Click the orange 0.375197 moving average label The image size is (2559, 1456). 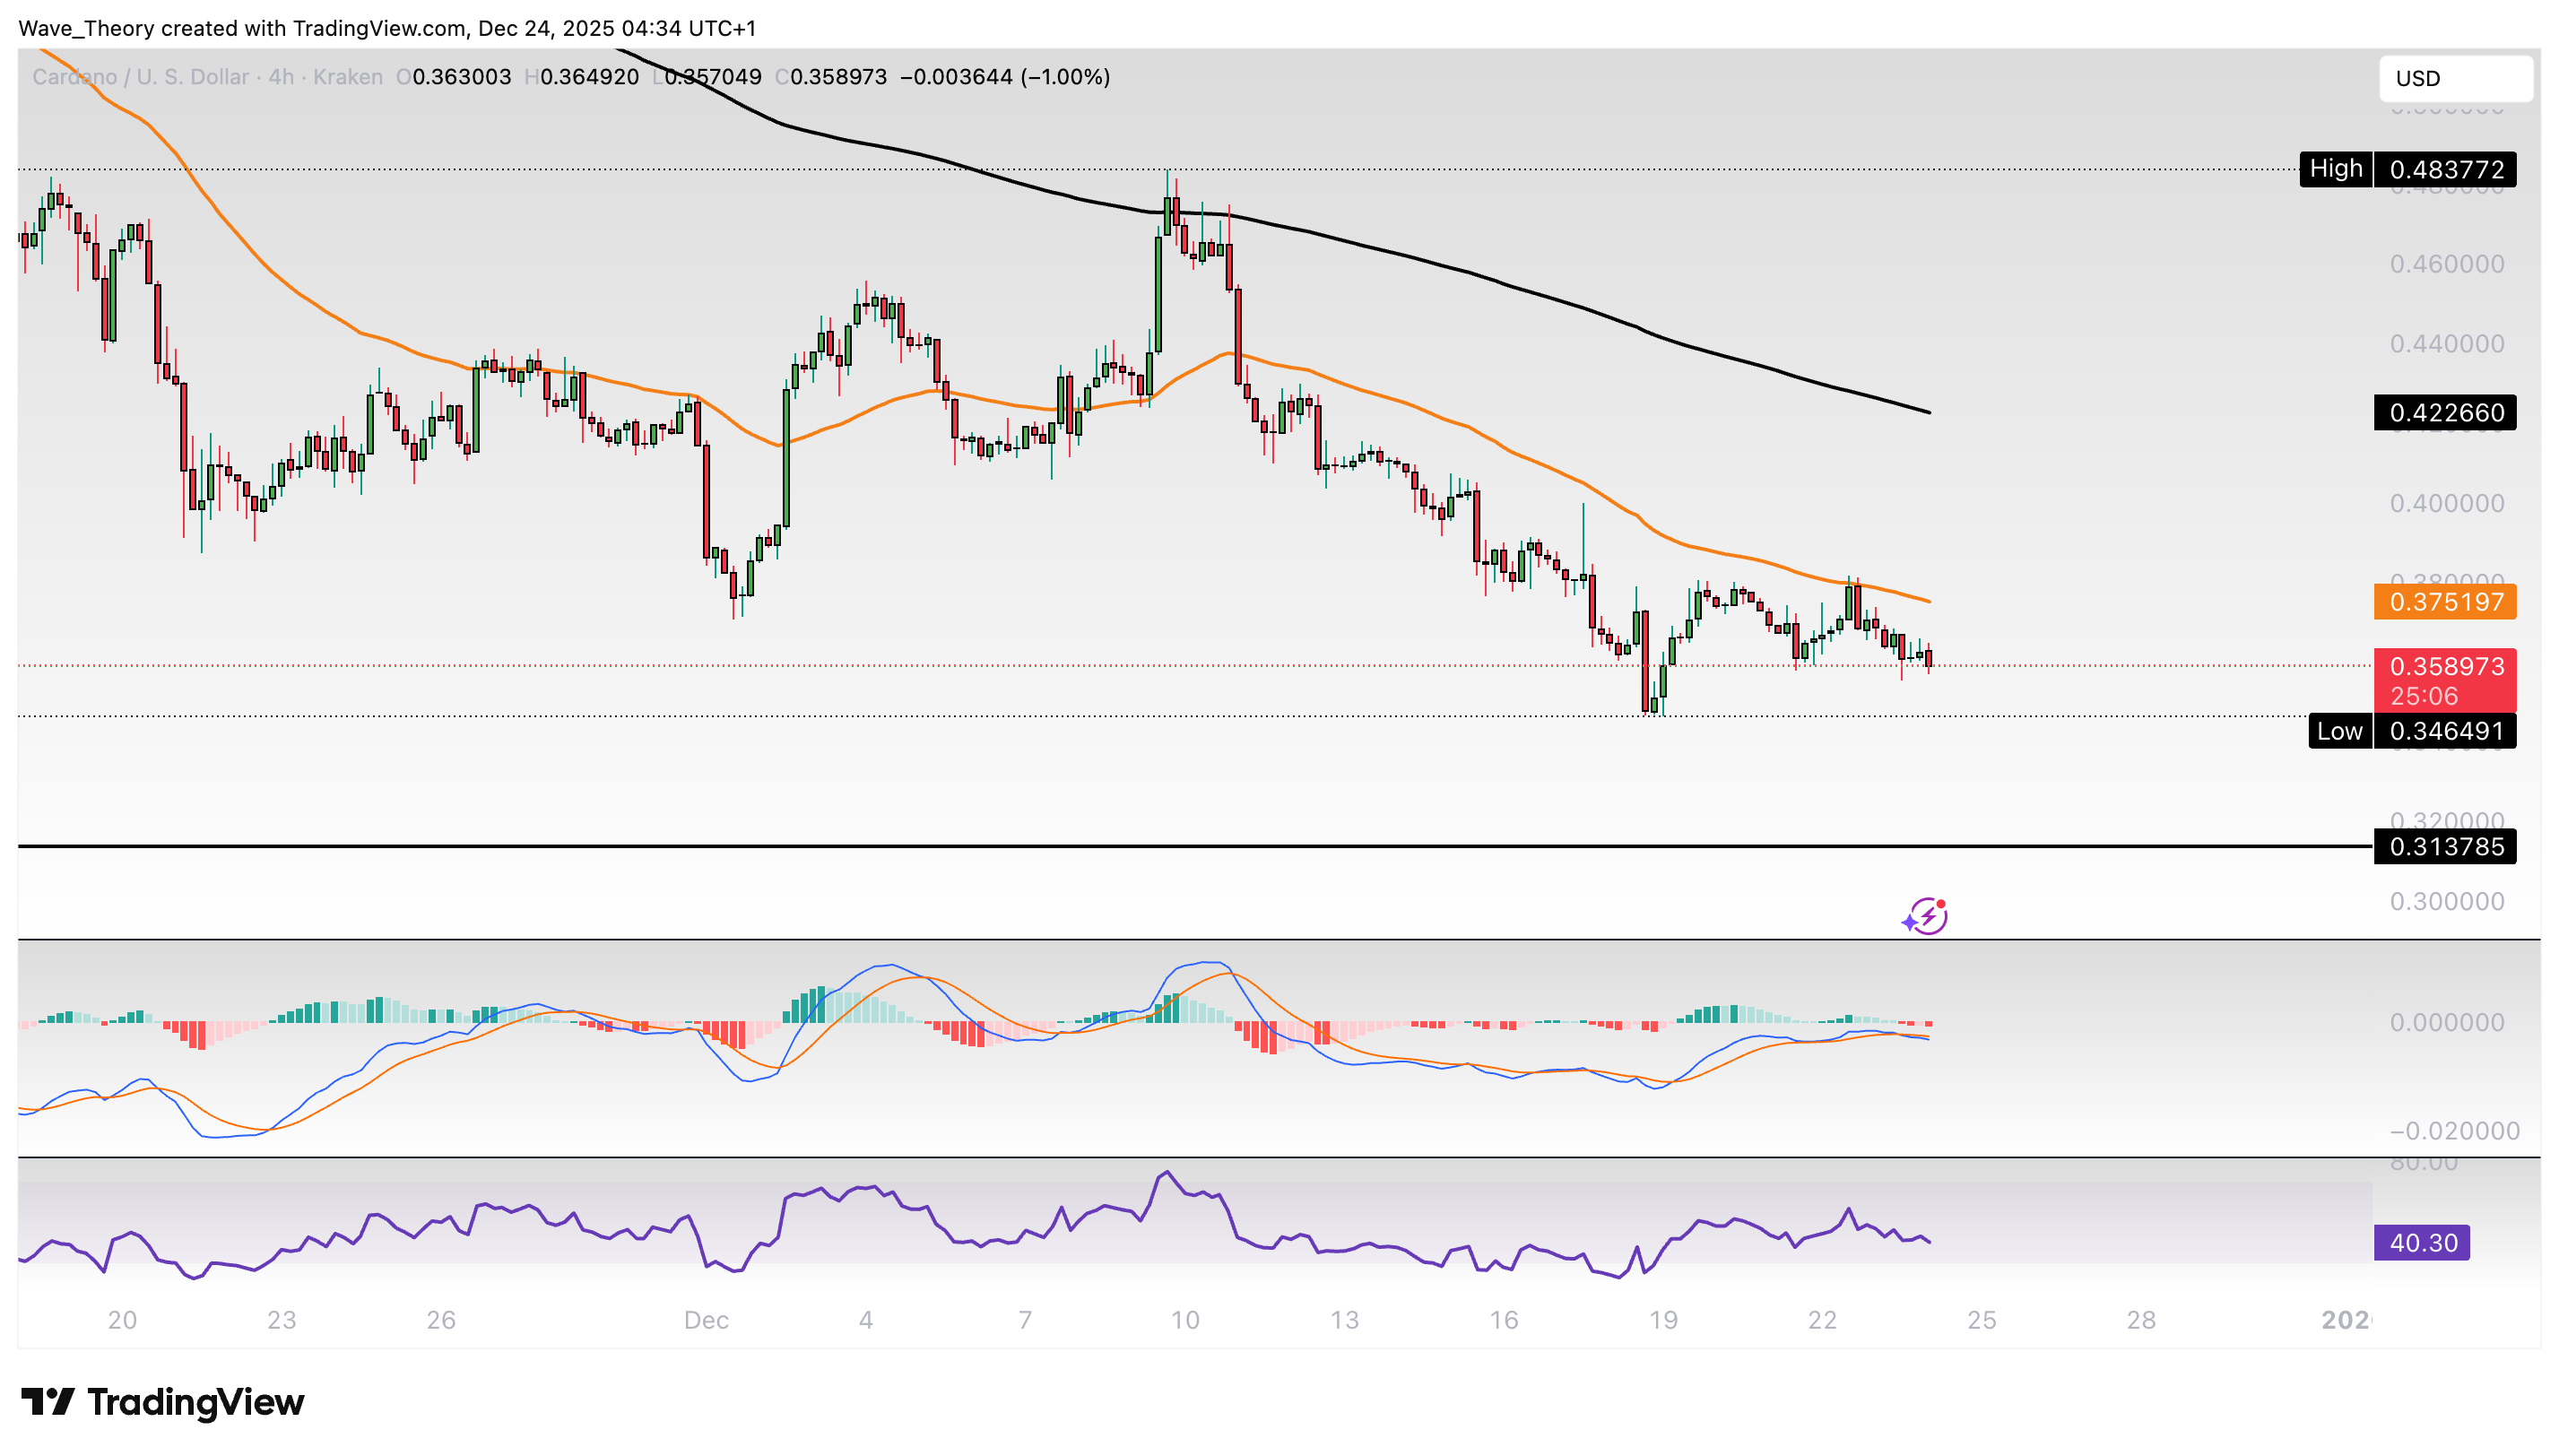tap(2444, 602)
